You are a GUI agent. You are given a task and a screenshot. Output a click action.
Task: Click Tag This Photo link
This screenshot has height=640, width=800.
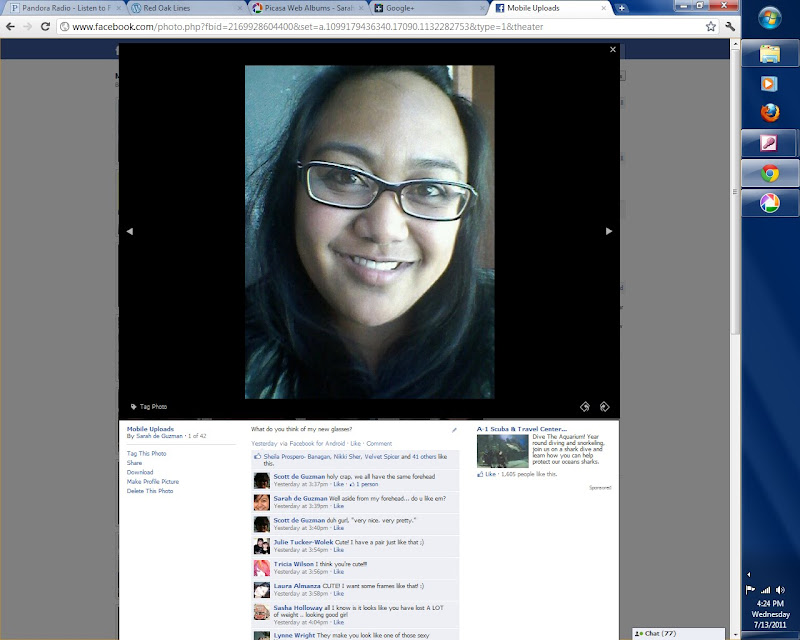point(146,453)
